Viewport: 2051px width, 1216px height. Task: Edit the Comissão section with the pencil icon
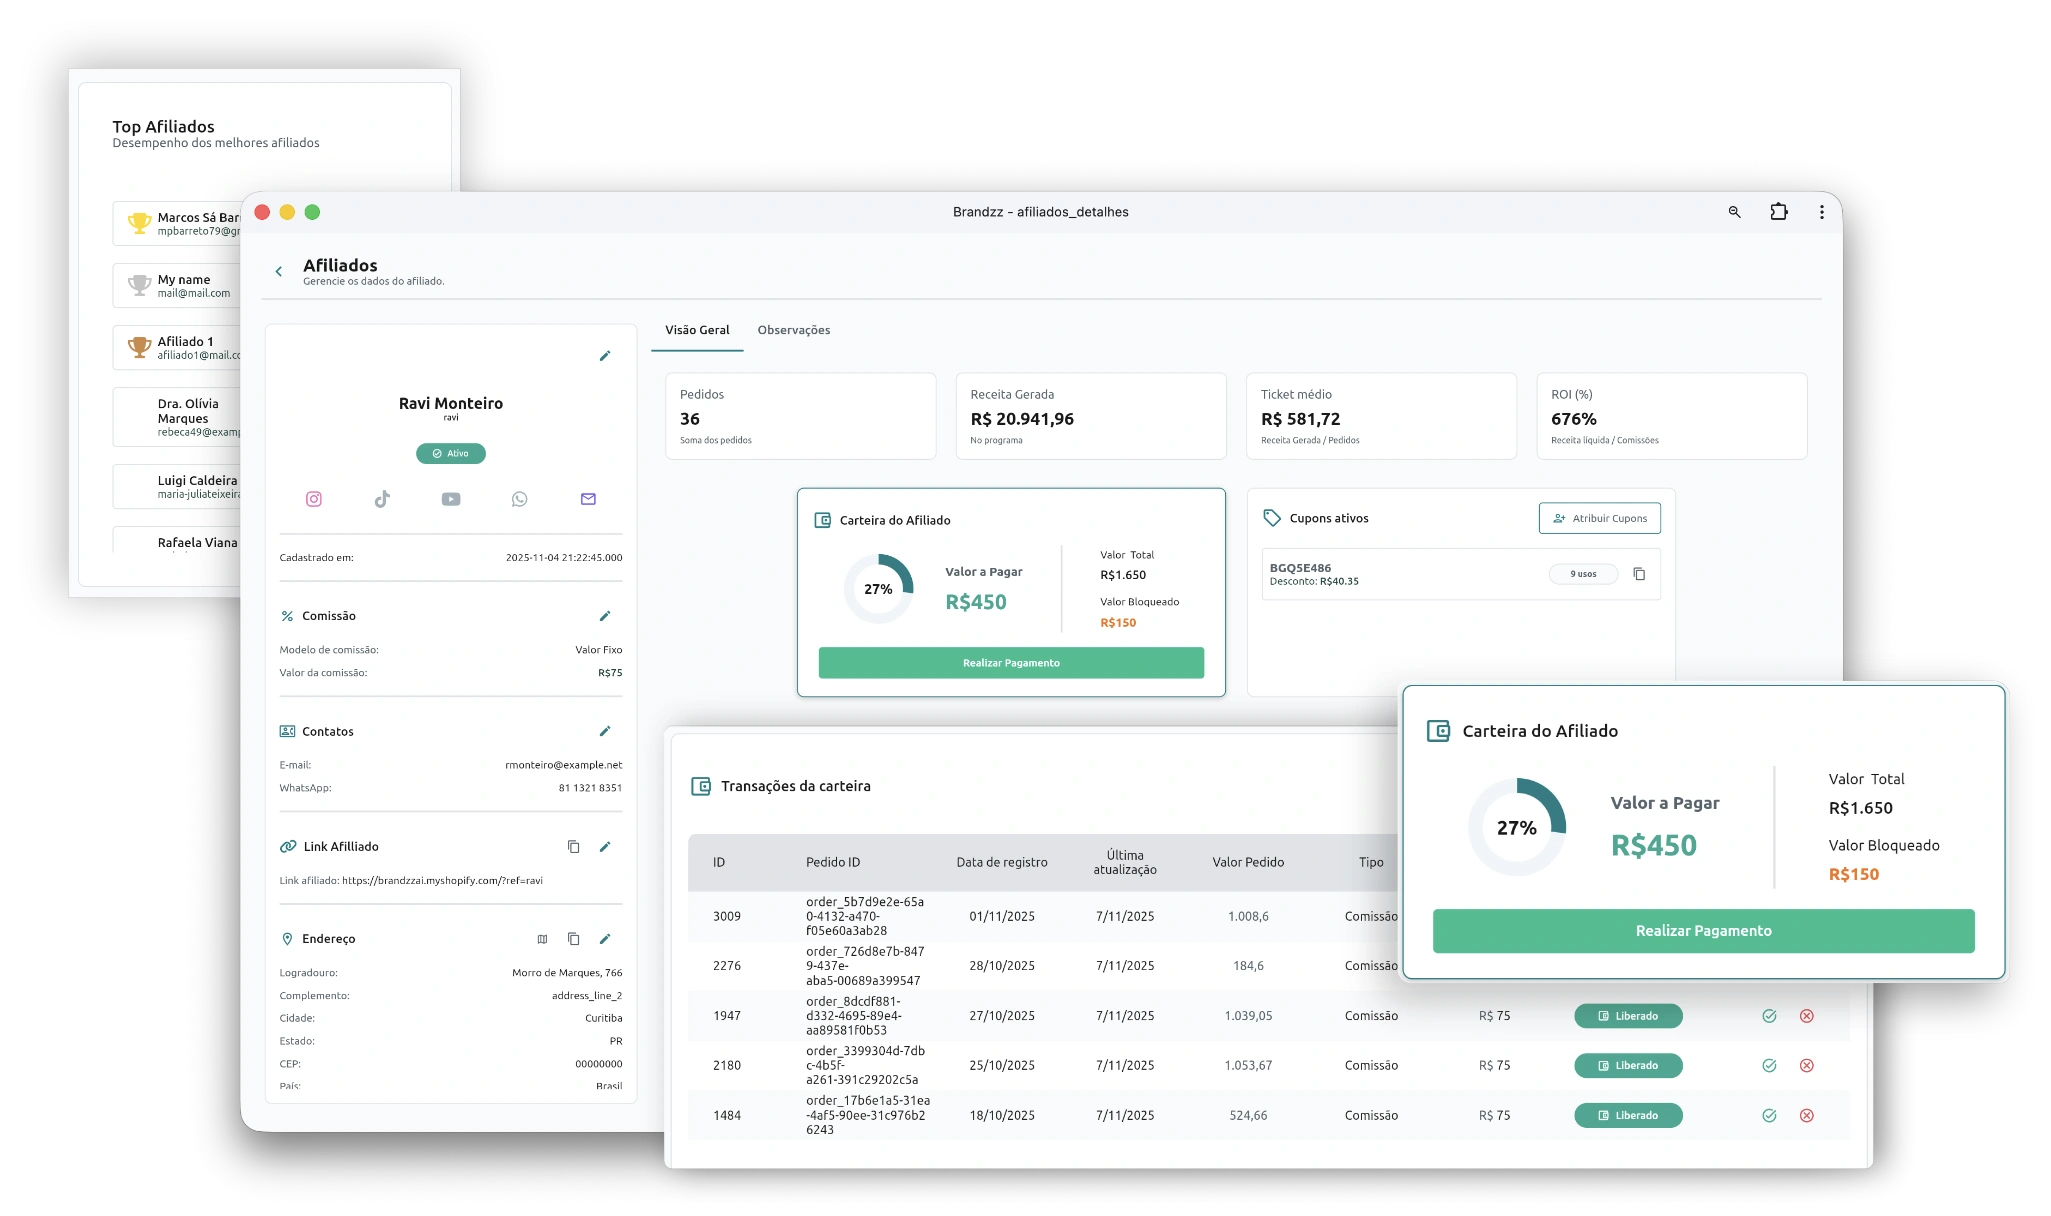[x=605, y=616]
